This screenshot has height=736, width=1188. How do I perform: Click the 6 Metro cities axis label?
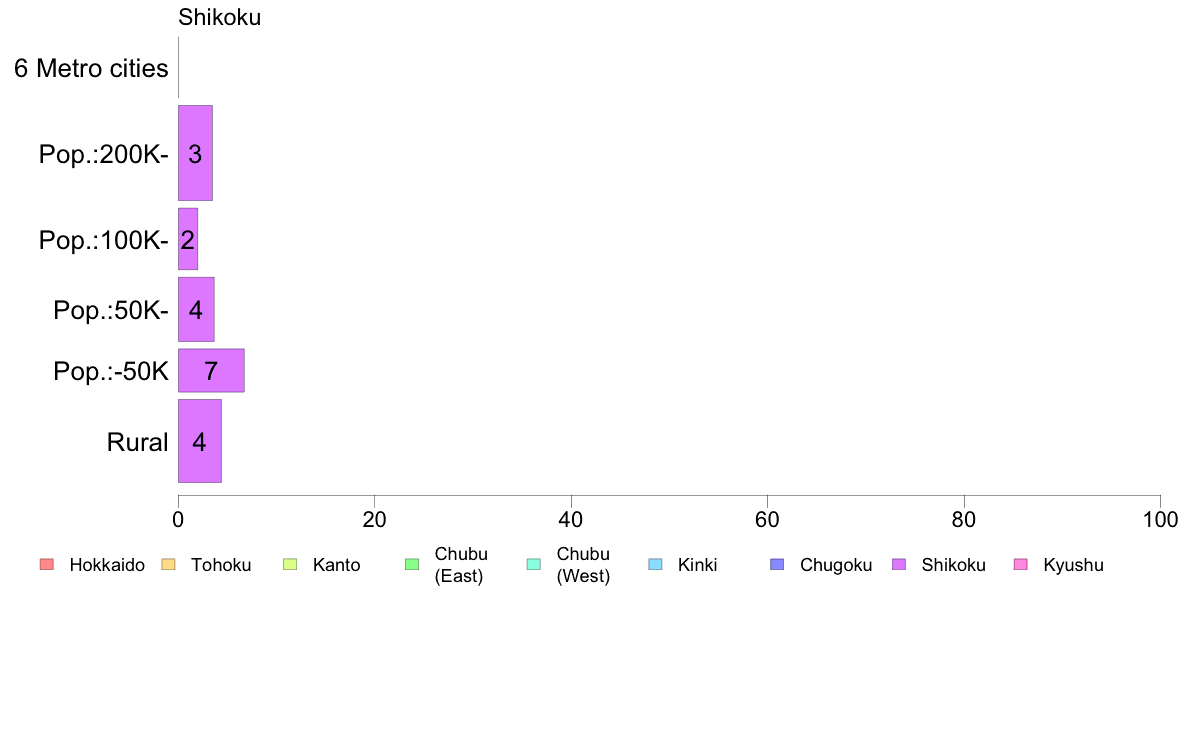pos(91,68)
